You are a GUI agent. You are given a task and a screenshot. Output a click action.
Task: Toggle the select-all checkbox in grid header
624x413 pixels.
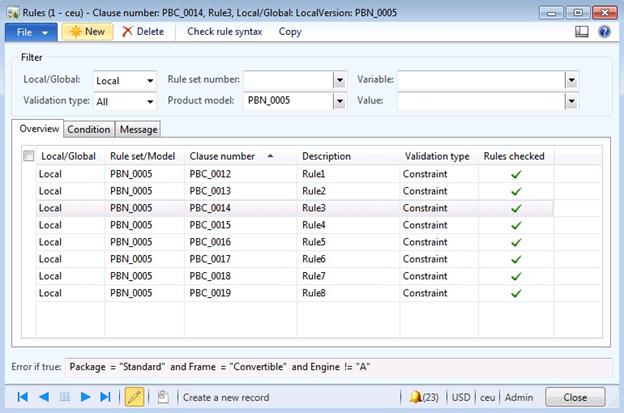pos(29,156)
